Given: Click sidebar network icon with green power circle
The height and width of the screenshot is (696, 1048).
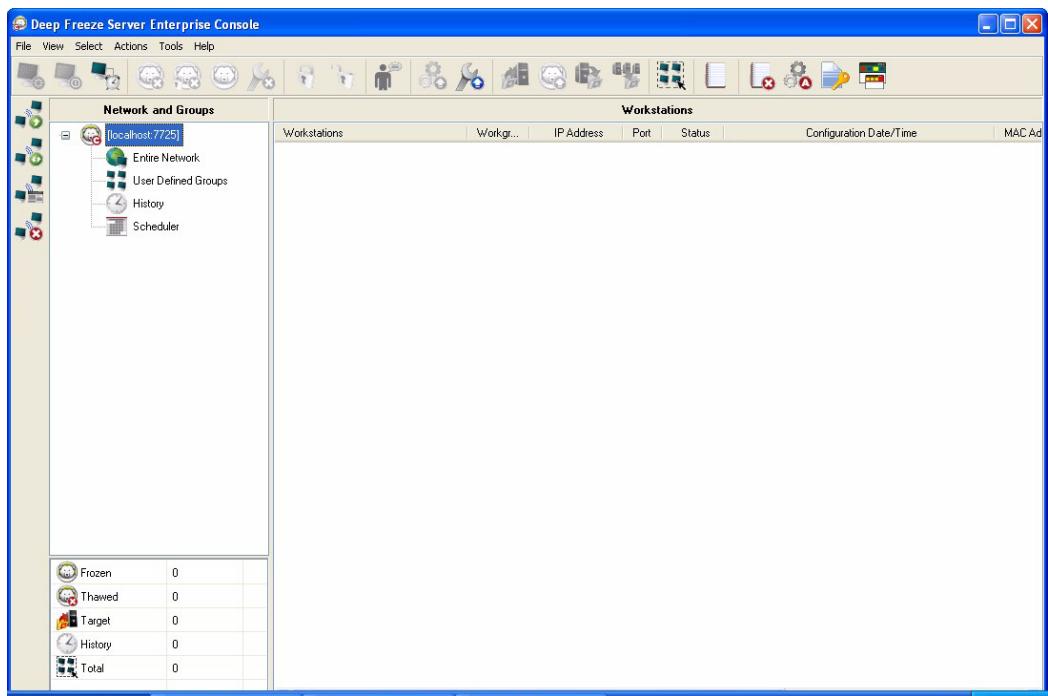Looking at the screenshot, I should pos(29,152).
